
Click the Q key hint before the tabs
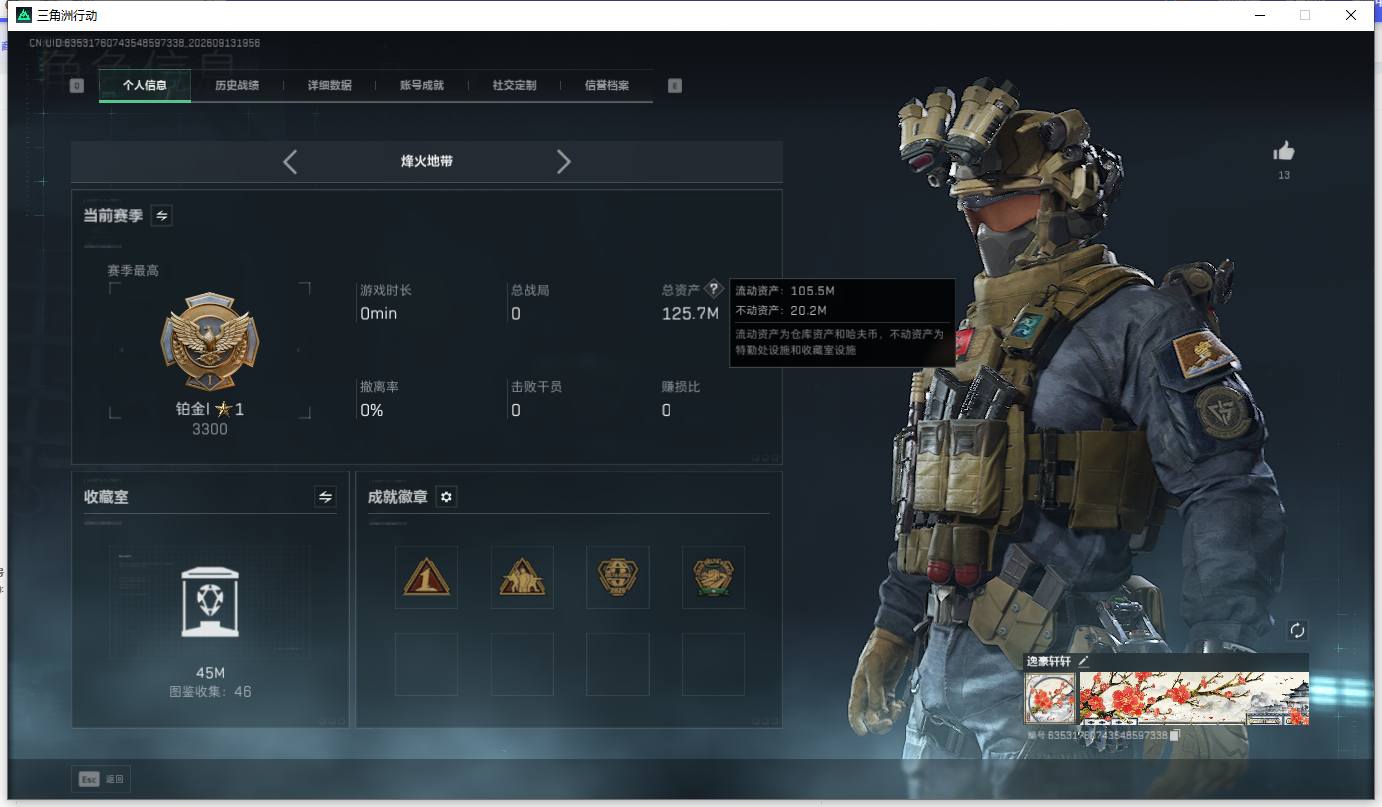point(77,86)
